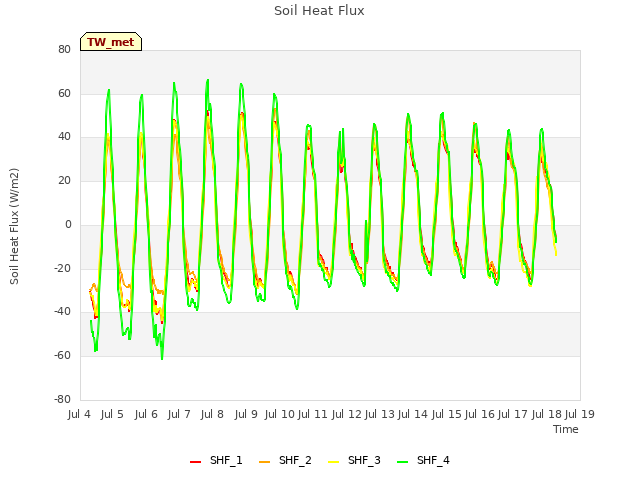Screen dimensions: 640x480
Task: Toggle SHF_1 series in legend
Action: 216,460
